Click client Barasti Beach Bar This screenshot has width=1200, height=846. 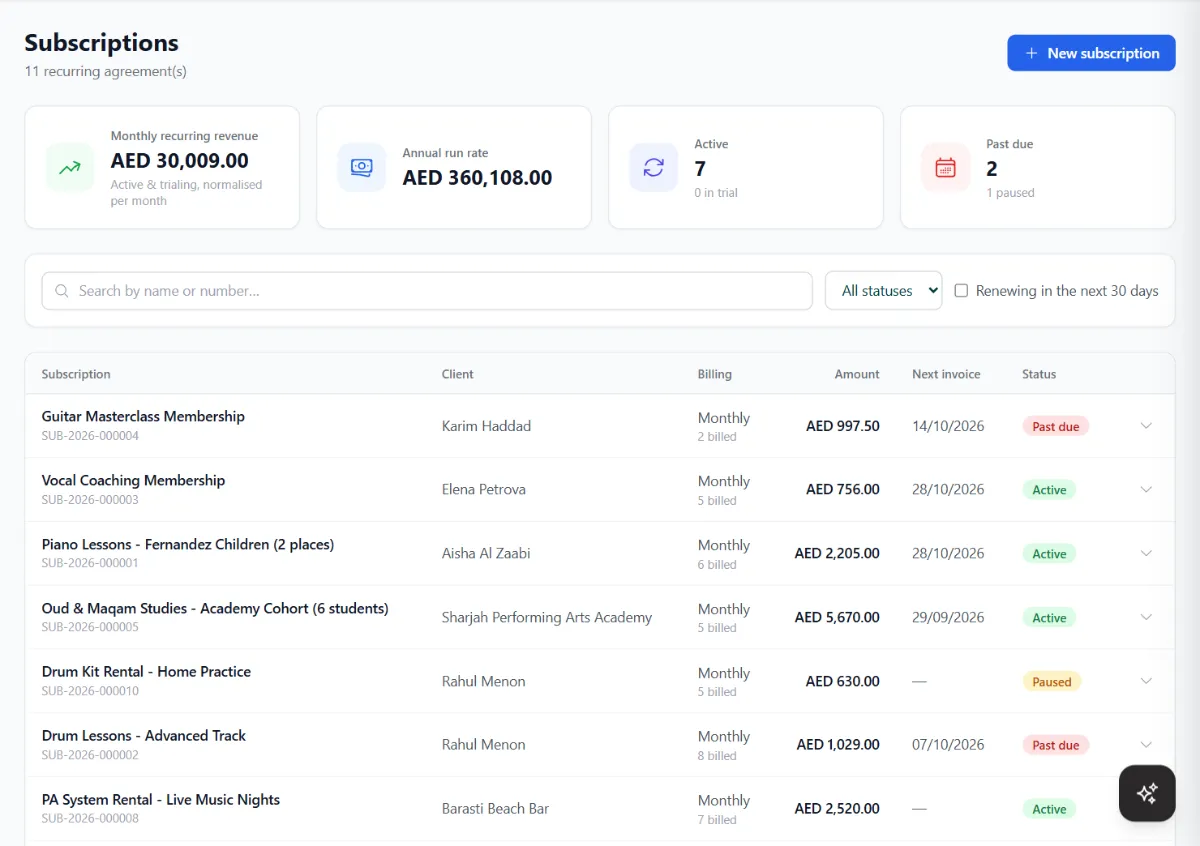pos(495,808)
